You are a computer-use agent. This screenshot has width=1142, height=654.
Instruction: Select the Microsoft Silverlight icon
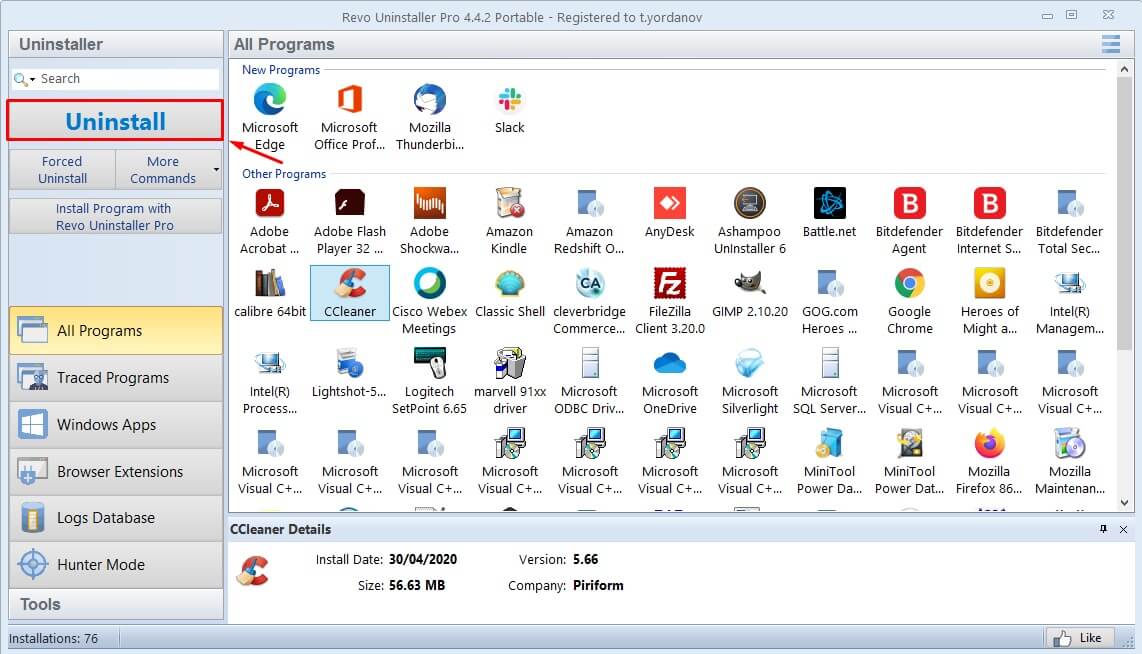[x=749, y=363]
